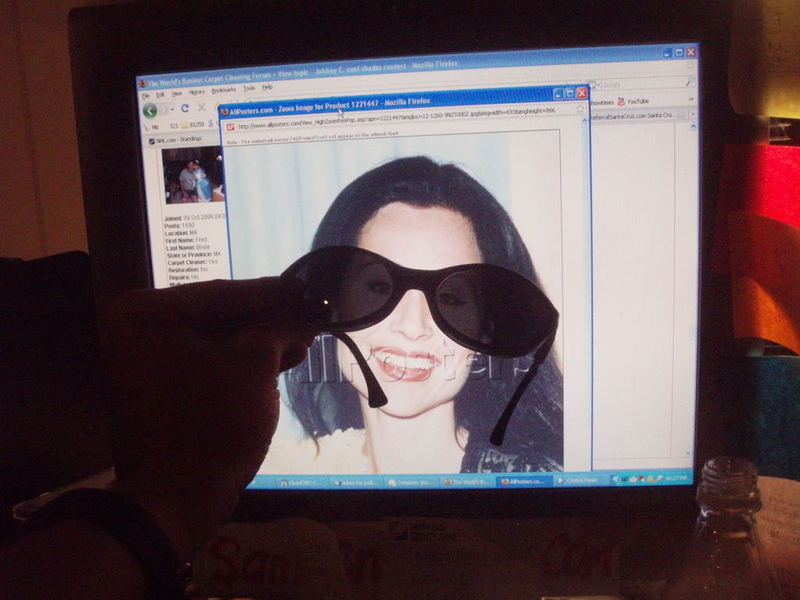
Task: Click the AllPosters favicon in popup address bar
Action: 230,127
